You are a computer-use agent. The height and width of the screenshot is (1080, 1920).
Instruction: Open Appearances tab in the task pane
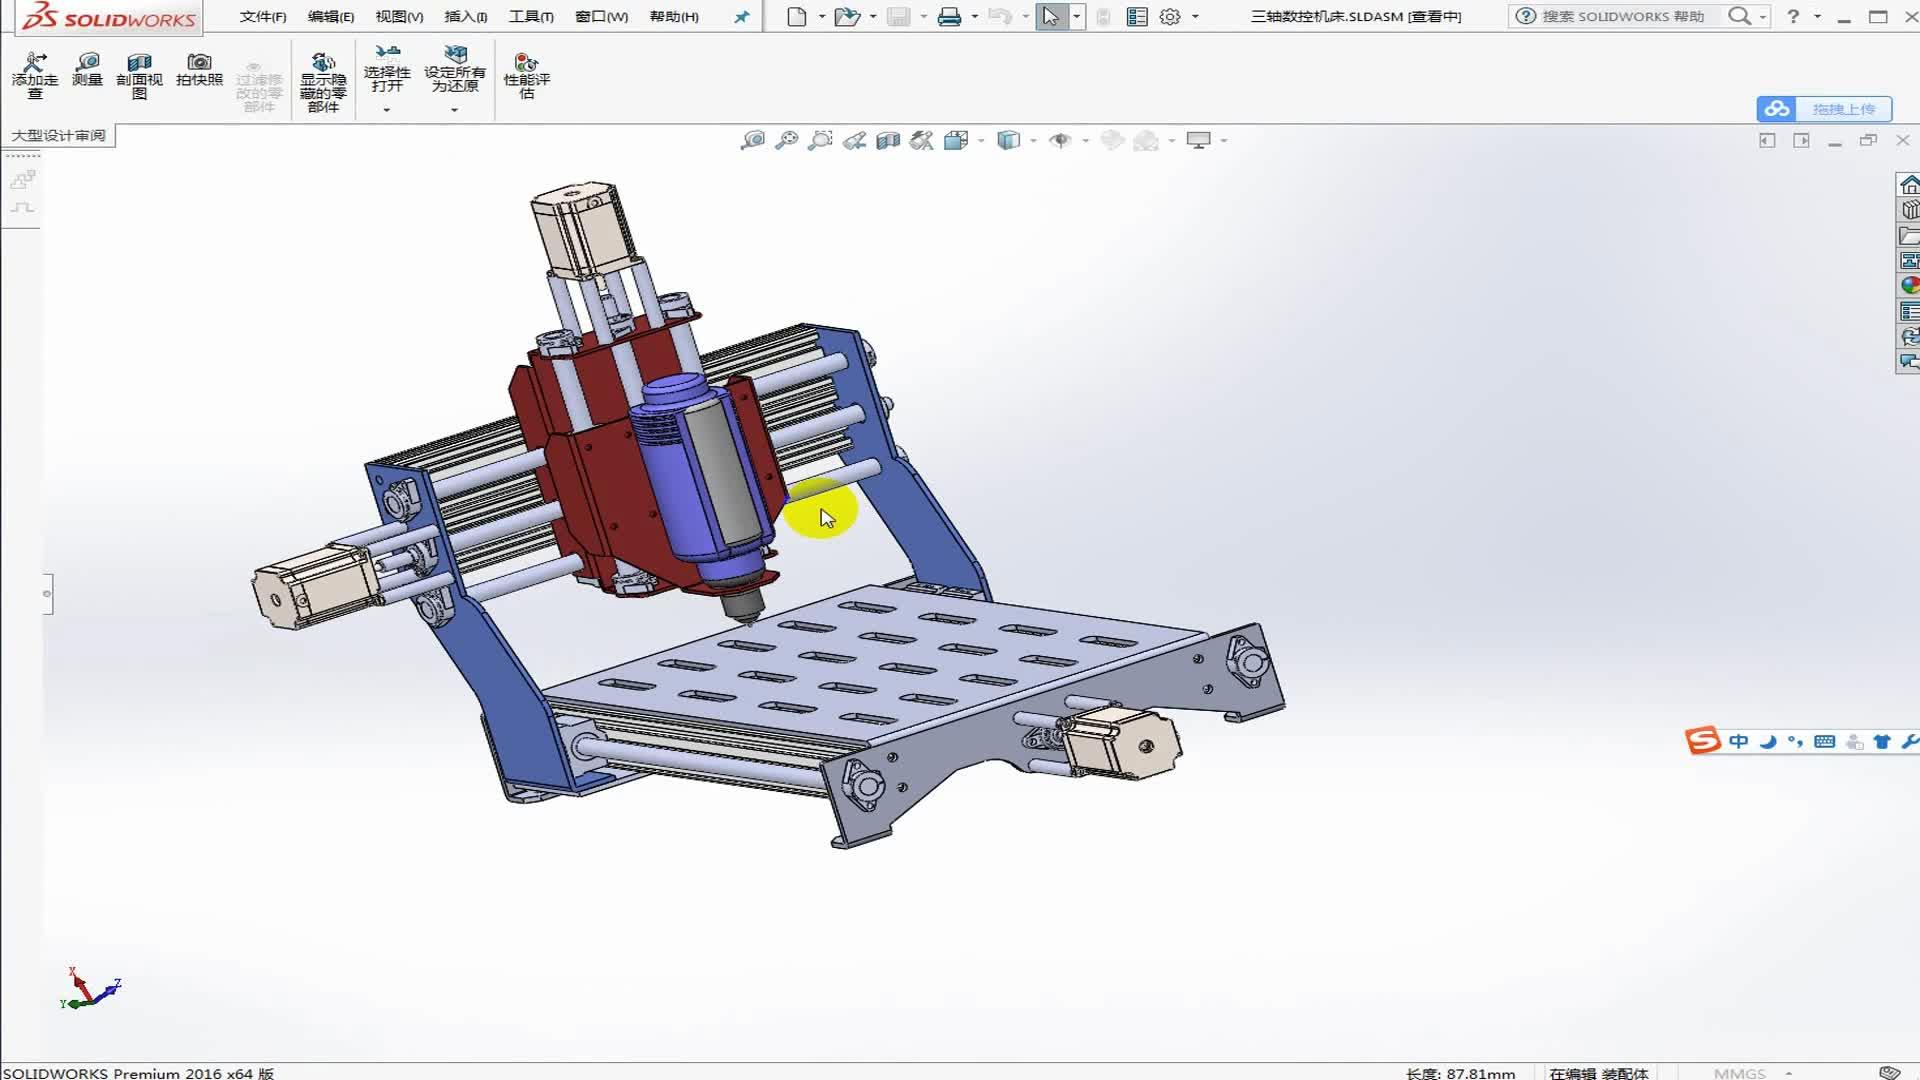point(1909,285)
